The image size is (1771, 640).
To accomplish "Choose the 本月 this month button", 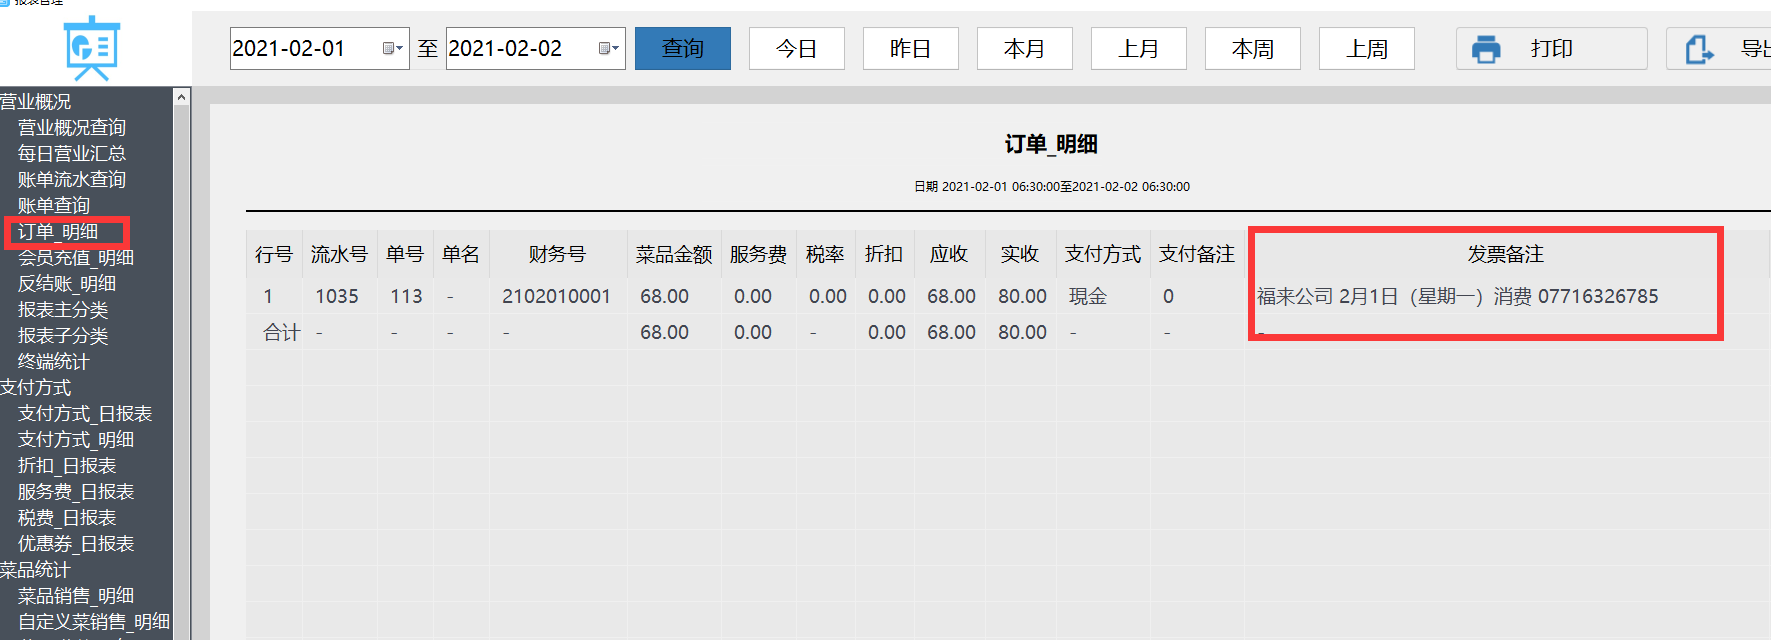I will [x=1025, y=48].
